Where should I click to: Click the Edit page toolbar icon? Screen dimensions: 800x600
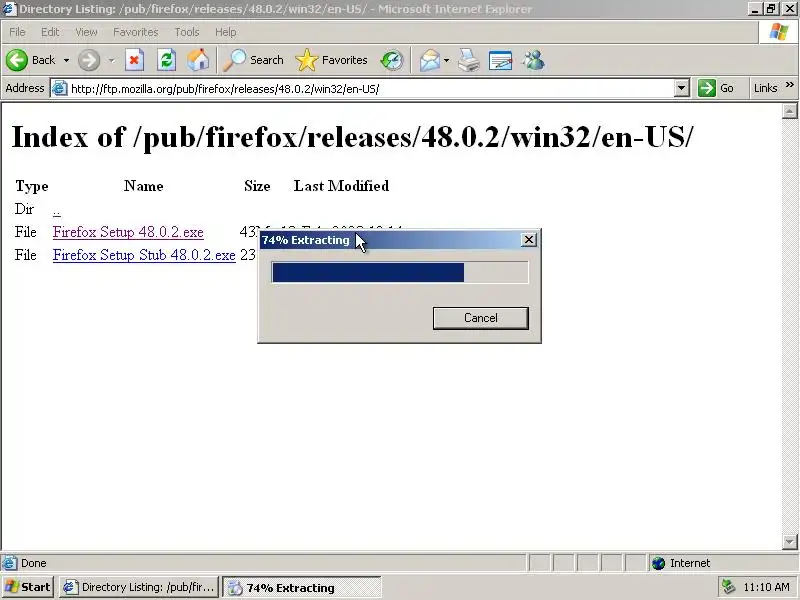click(500, 60)
